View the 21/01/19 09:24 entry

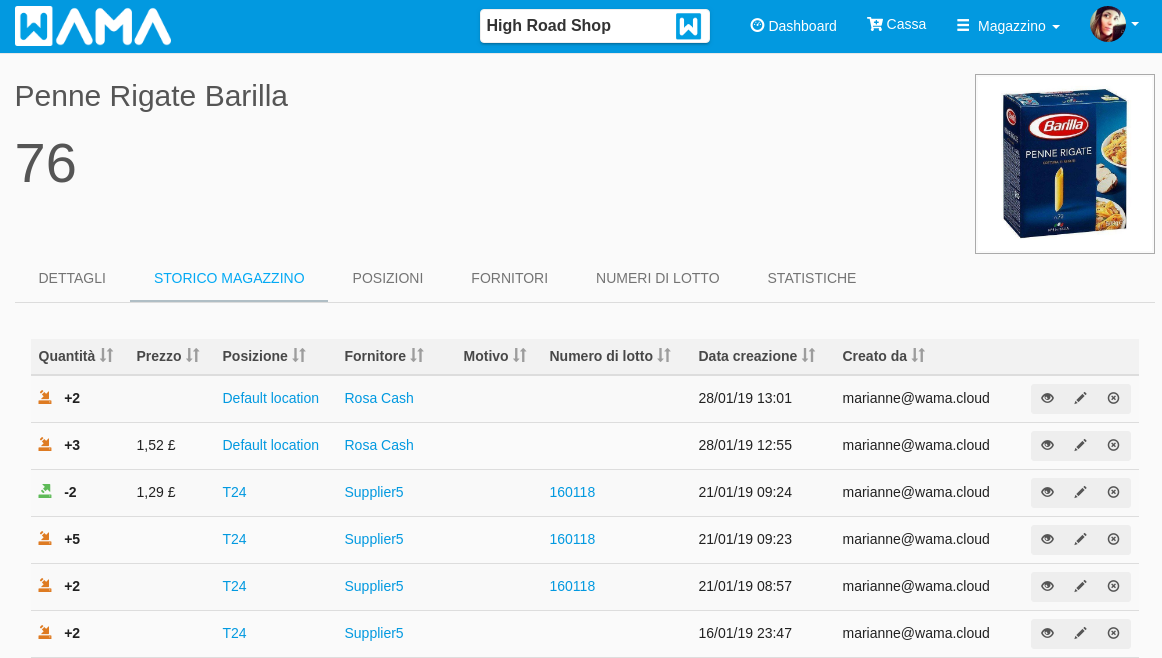1047,493
